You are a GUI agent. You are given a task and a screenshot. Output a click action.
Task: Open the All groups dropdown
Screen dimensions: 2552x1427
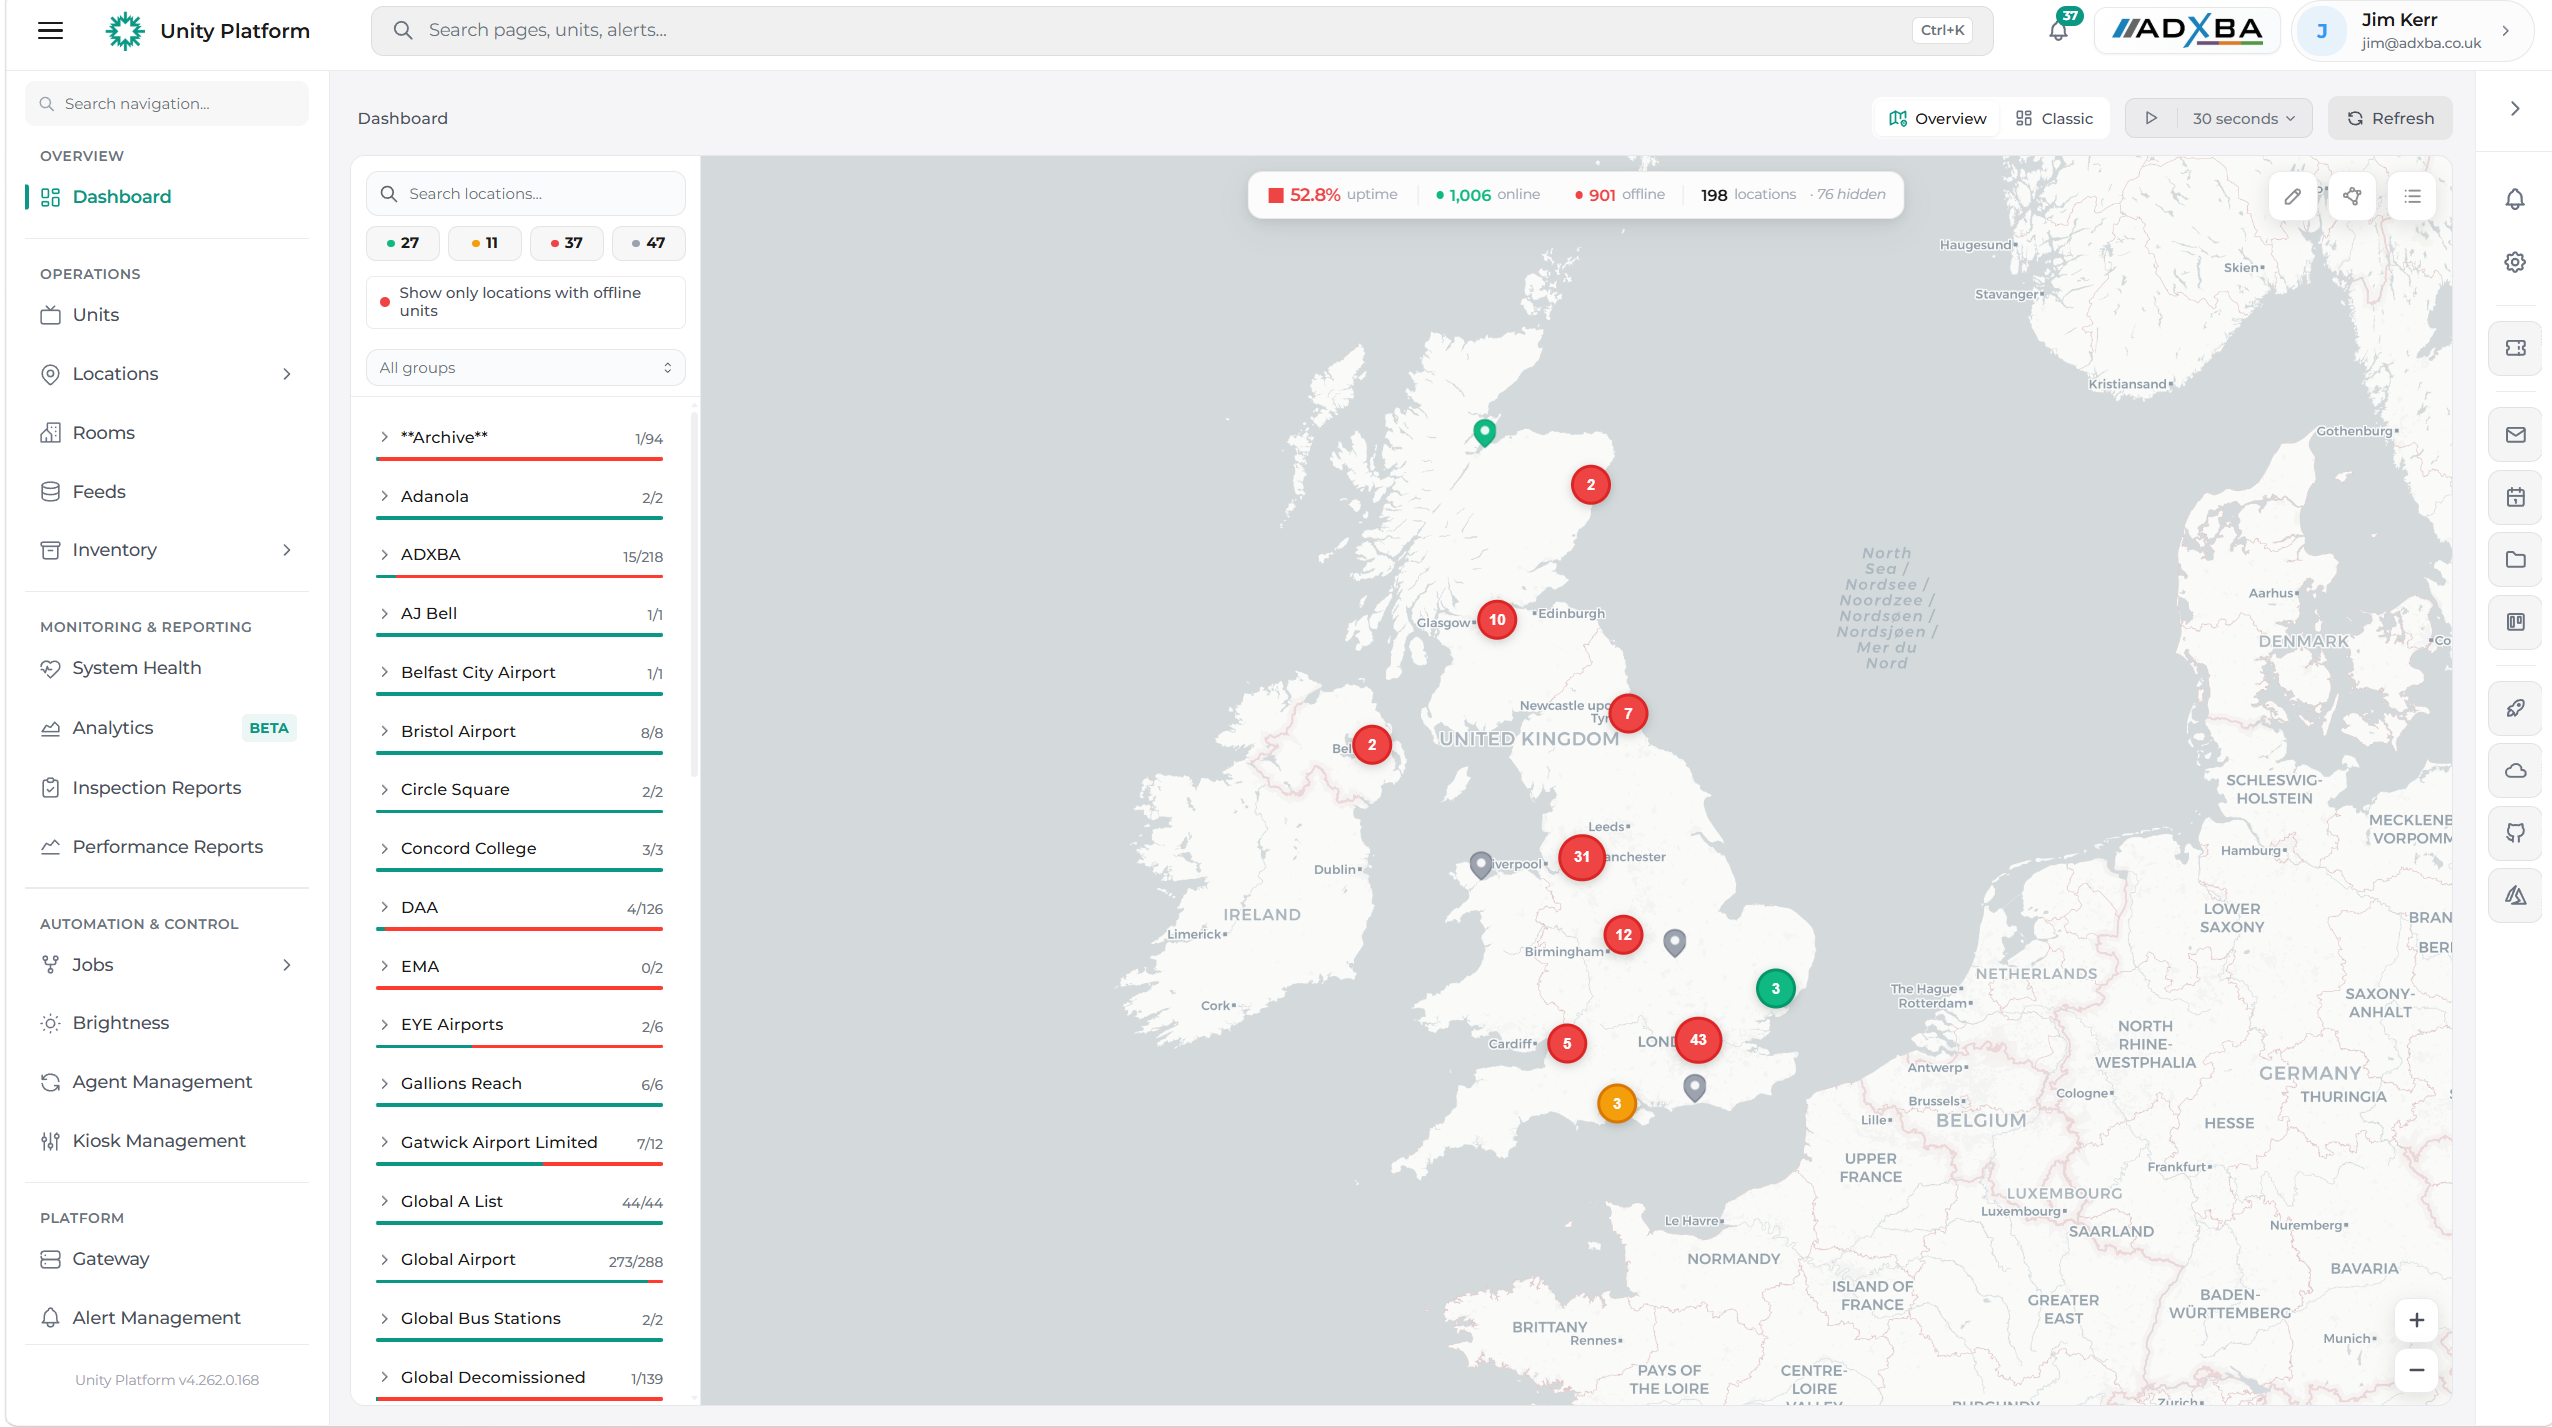point(525,368)
